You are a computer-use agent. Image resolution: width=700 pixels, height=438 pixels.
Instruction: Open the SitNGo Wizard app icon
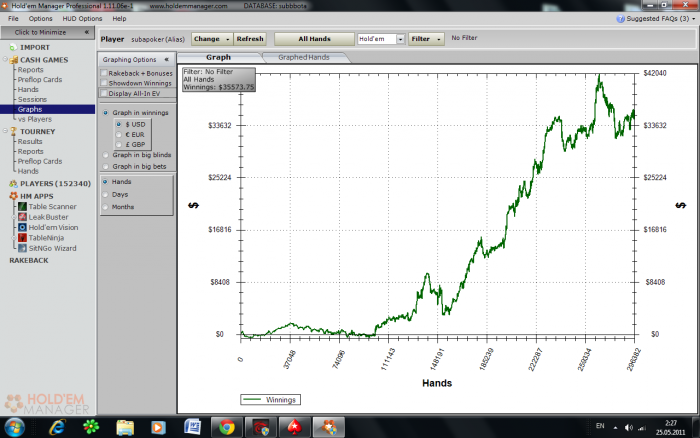pyautogui.click(x=22, y=248)
